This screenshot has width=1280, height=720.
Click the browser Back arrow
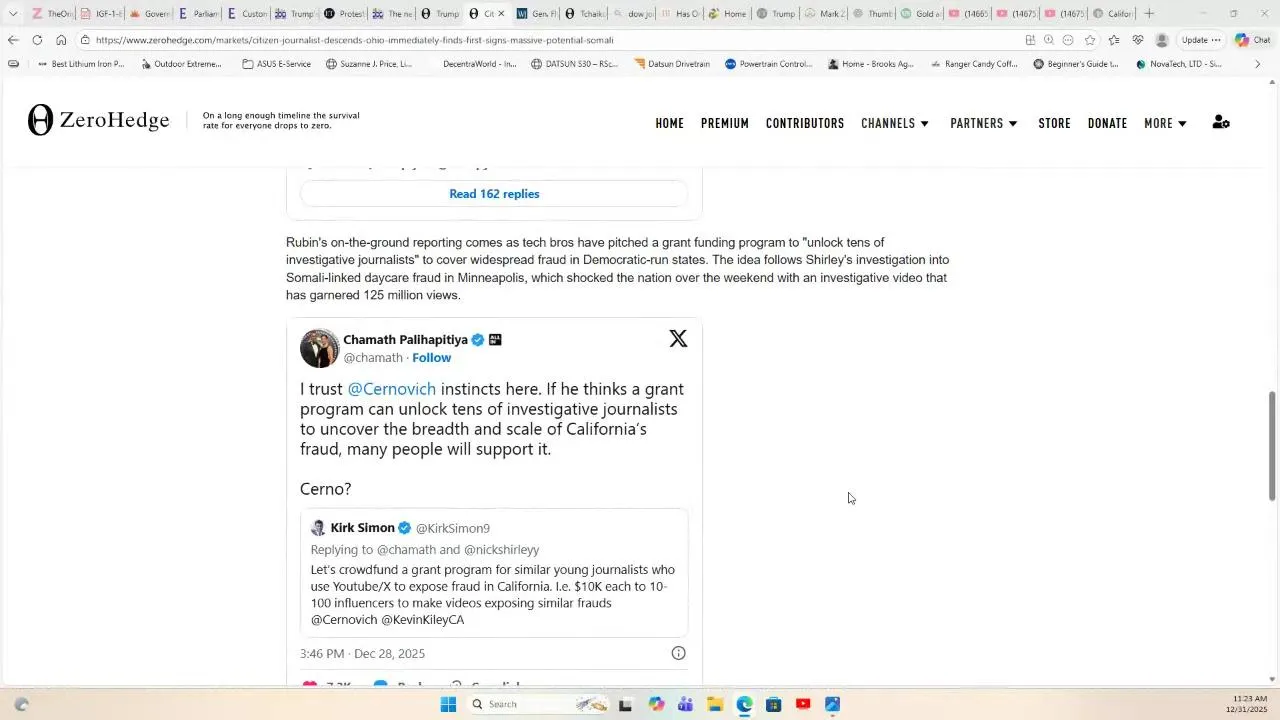pyautogui.click(x=12, y=40)
